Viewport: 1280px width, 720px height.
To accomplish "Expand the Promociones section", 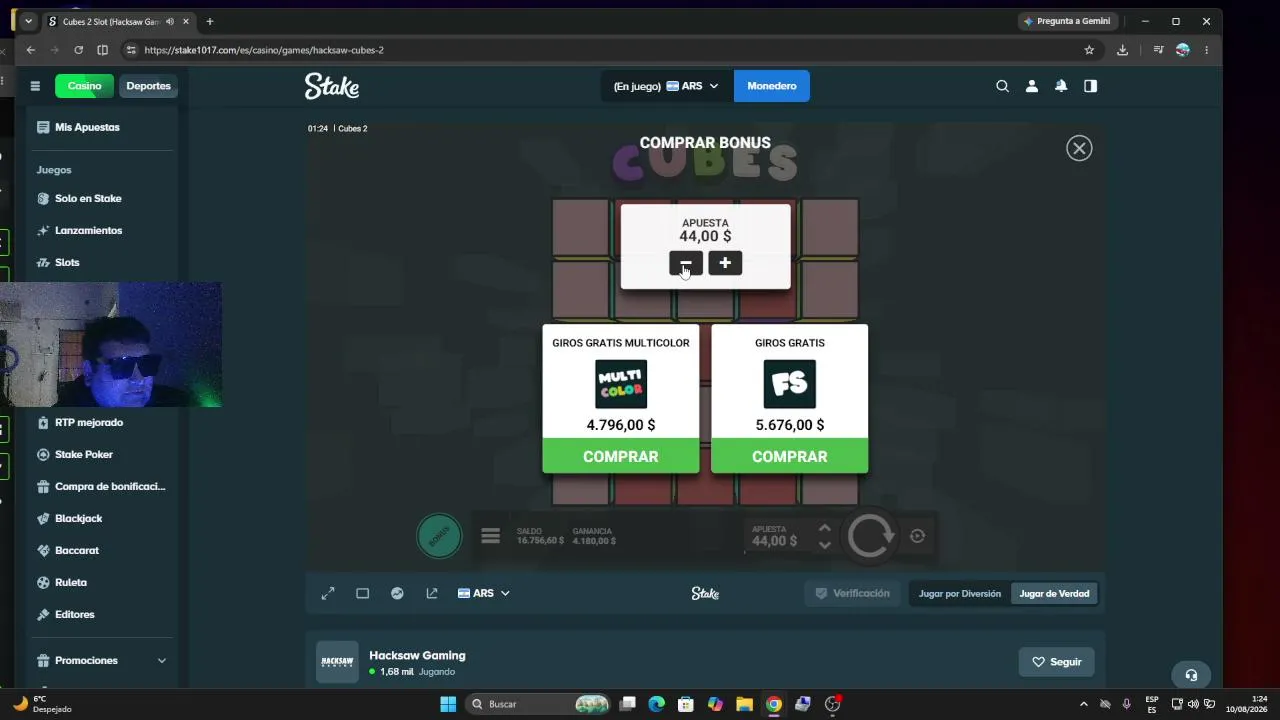I will (100, 660).
